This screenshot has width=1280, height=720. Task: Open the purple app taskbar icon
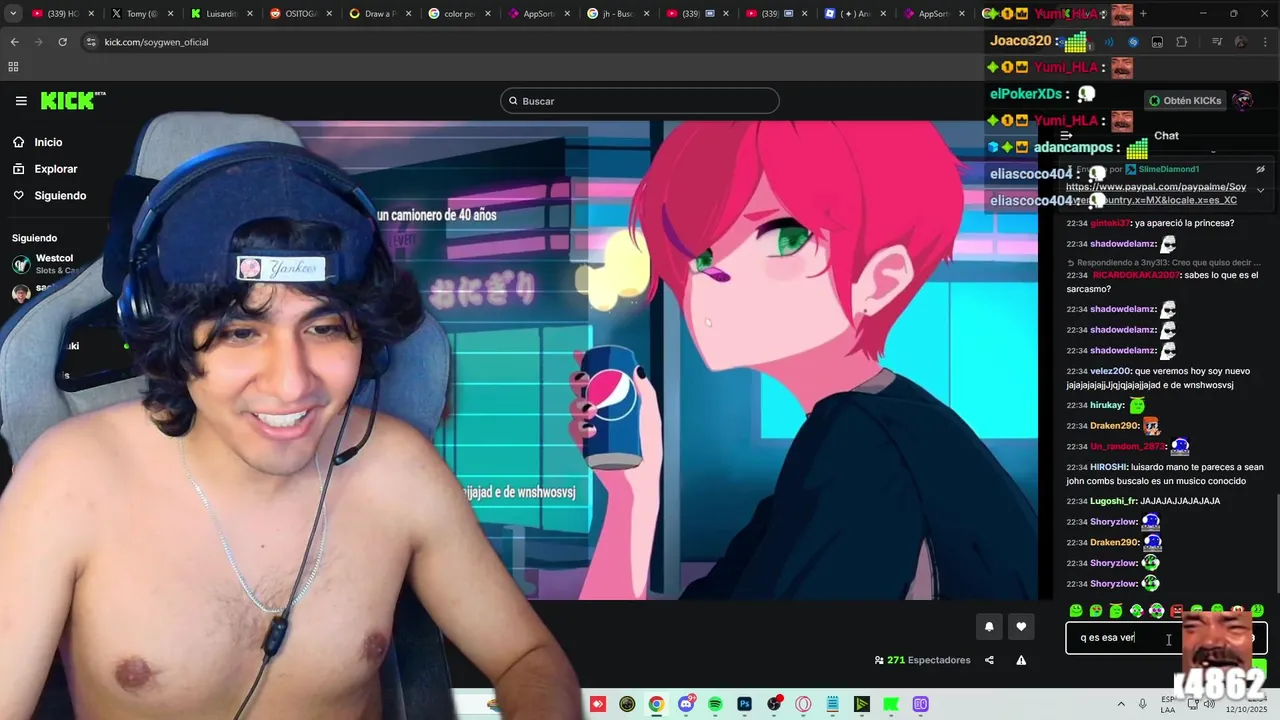click(x=921, y=704)
